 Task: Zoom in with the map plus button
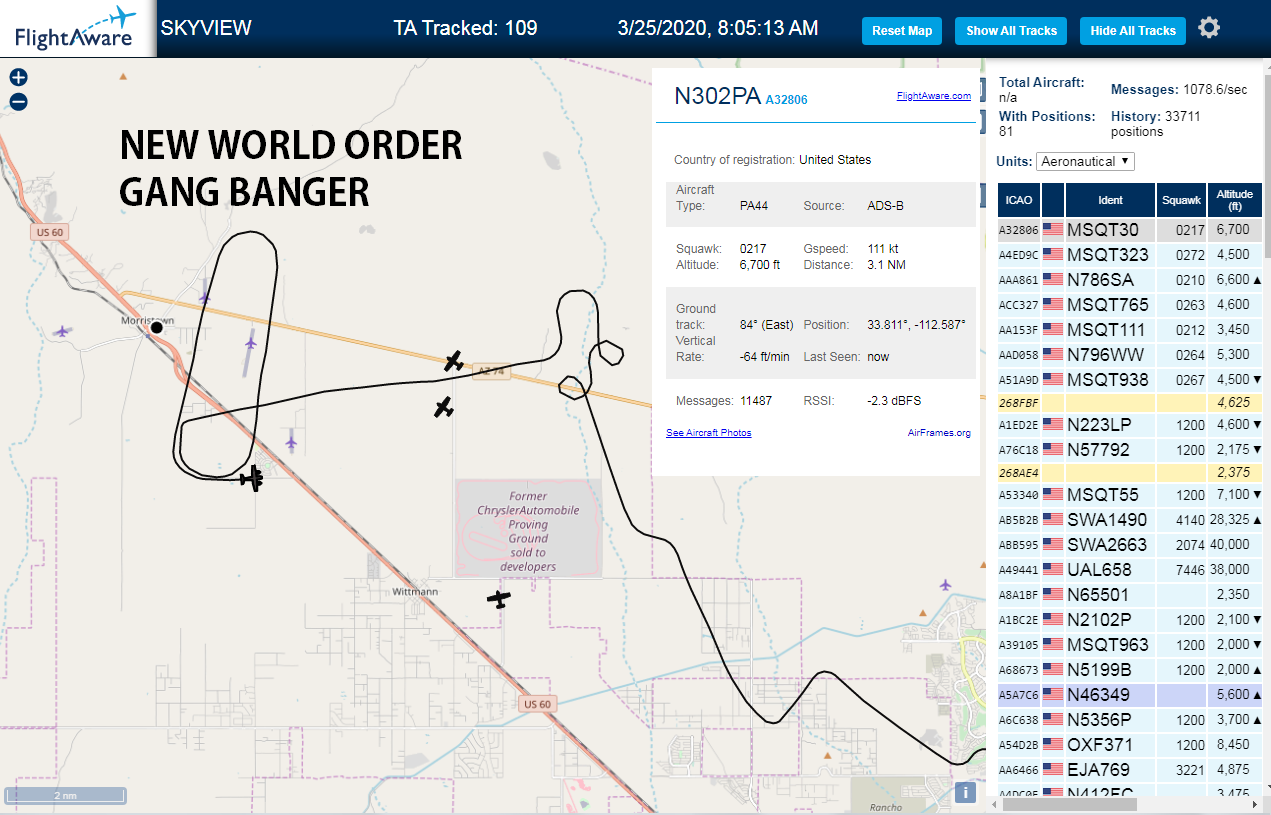tap(18, 77)
